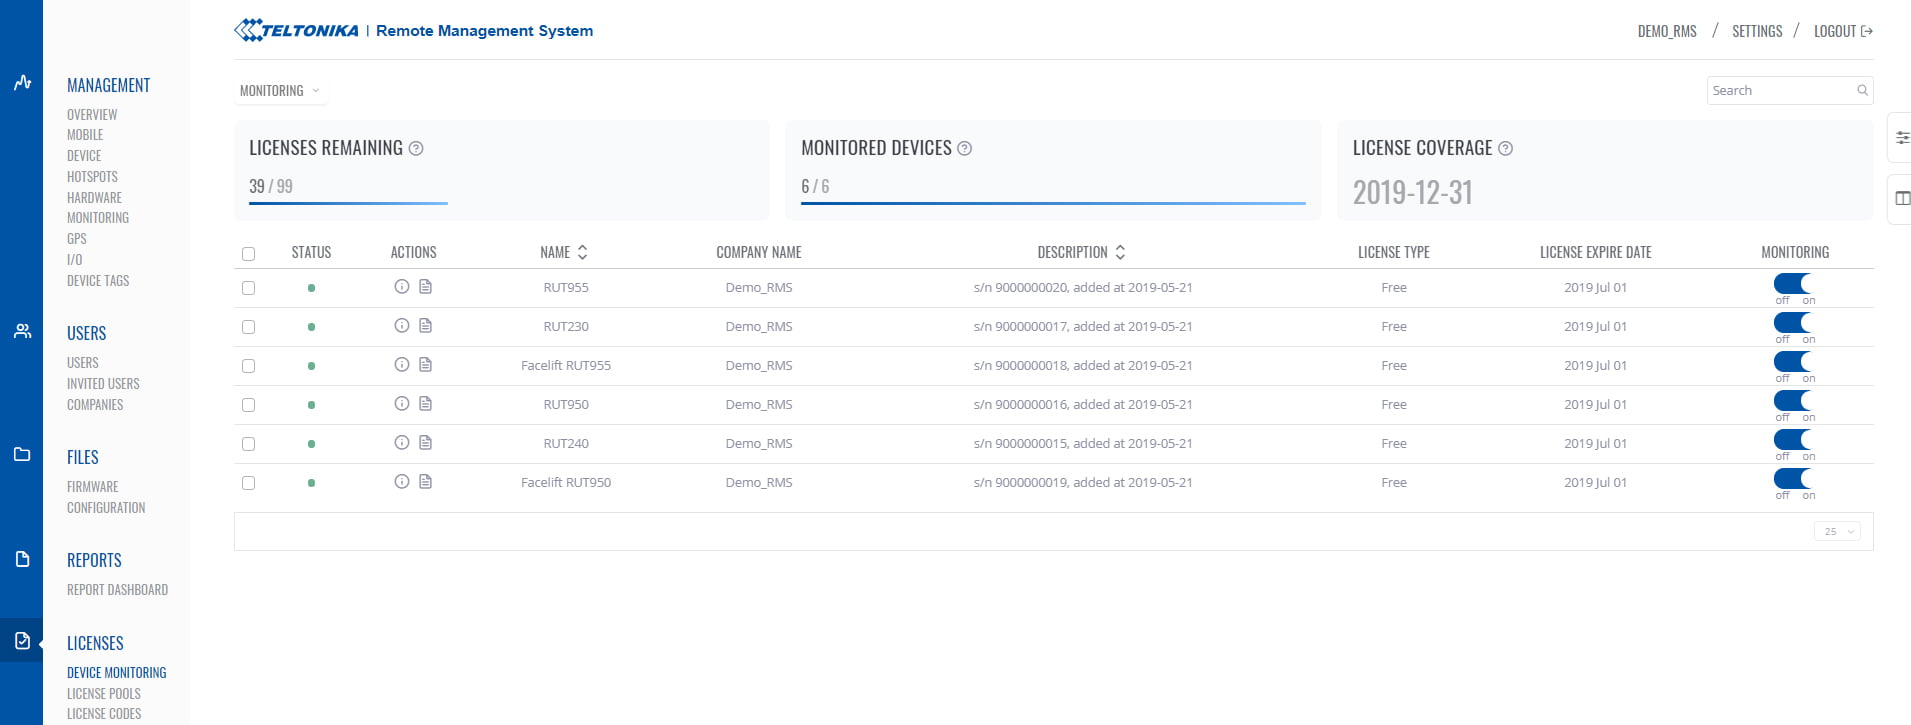
Task: Click the Logout link
Action: [1842, 32]
